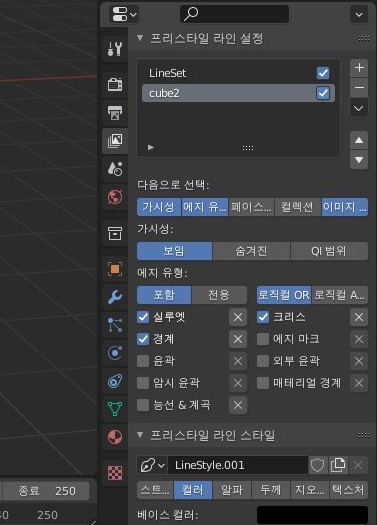Select QI 범위 visibility mode
Screen dimensions: 377x525
pyautogui.click(x=329, y=251)
